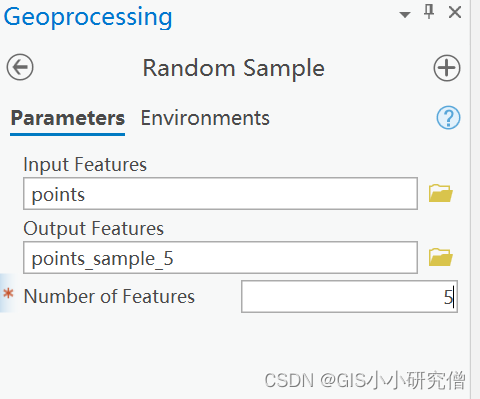Click the circled plus button beside Random Sample

click(x=447, y=68)
